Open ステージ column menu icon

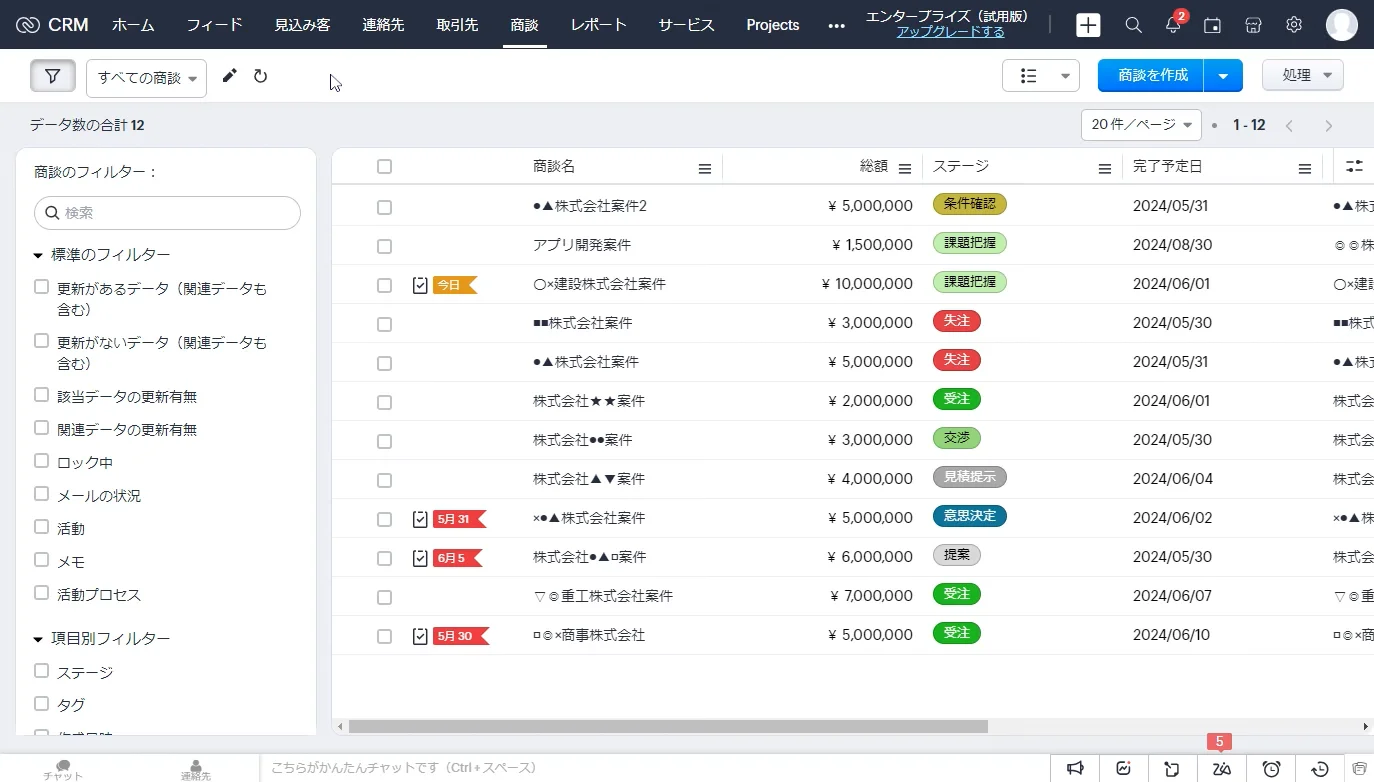tap(1105, 169)
